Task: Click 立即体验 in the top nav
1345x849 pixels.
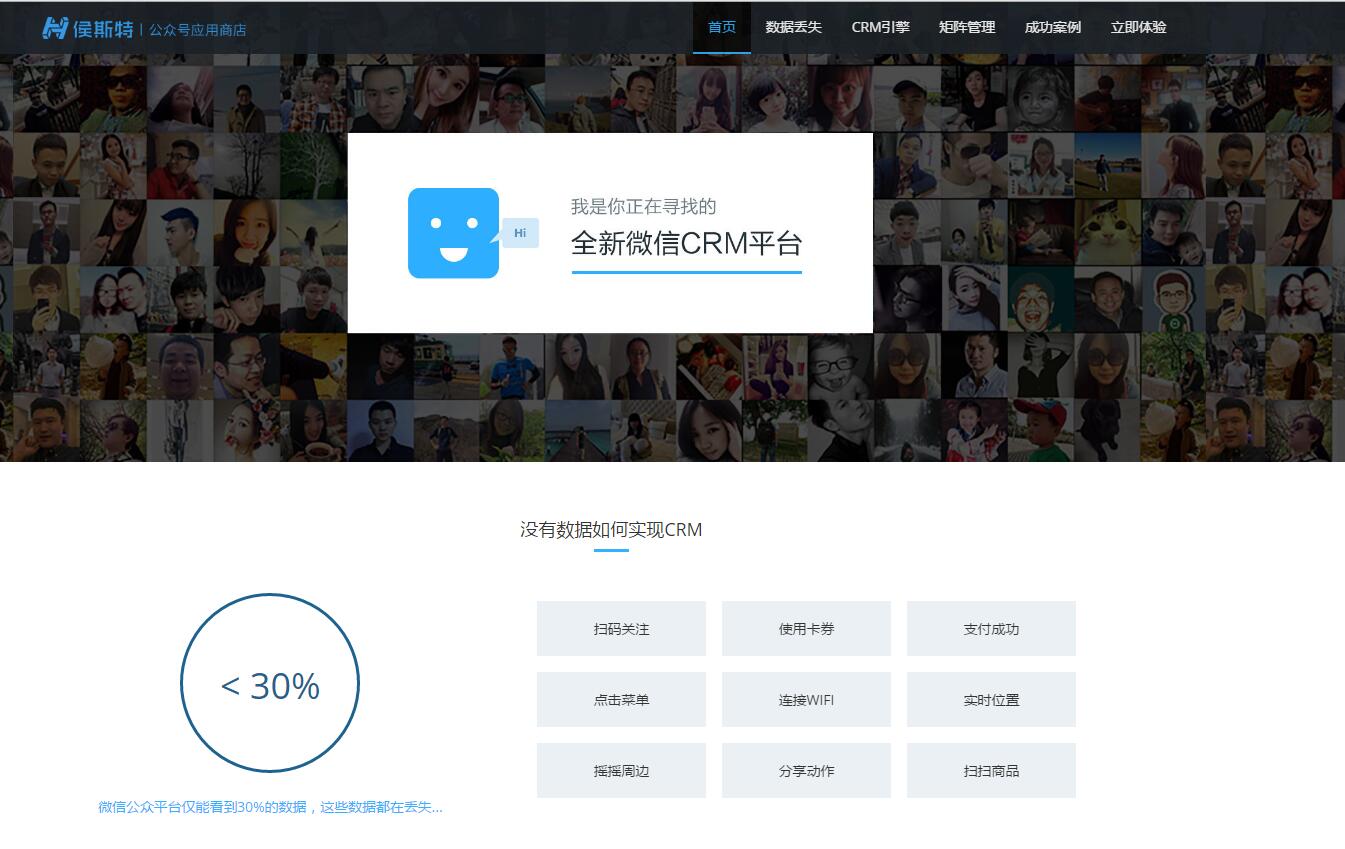Action: pyautogui.click(x=1139, y=27)
